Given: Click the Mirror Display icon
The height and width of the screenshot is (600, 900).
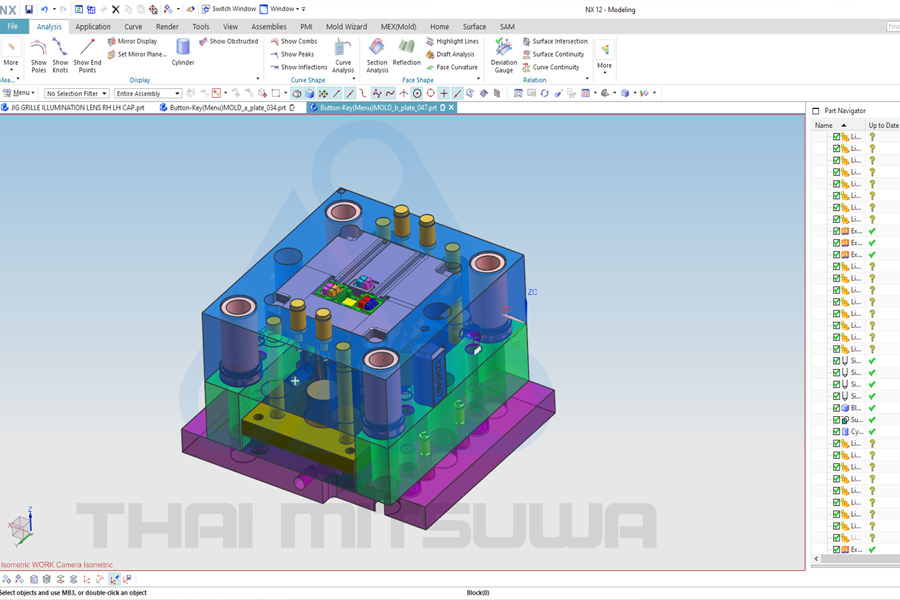Looking at the screenshot, I should point(111,41).
